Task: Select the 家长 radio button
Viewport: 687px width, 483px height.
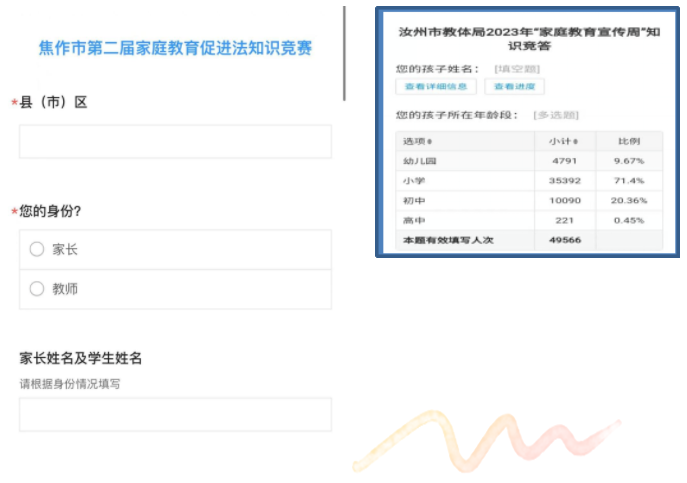Action: pyautogui.click(x=37, y=249)
